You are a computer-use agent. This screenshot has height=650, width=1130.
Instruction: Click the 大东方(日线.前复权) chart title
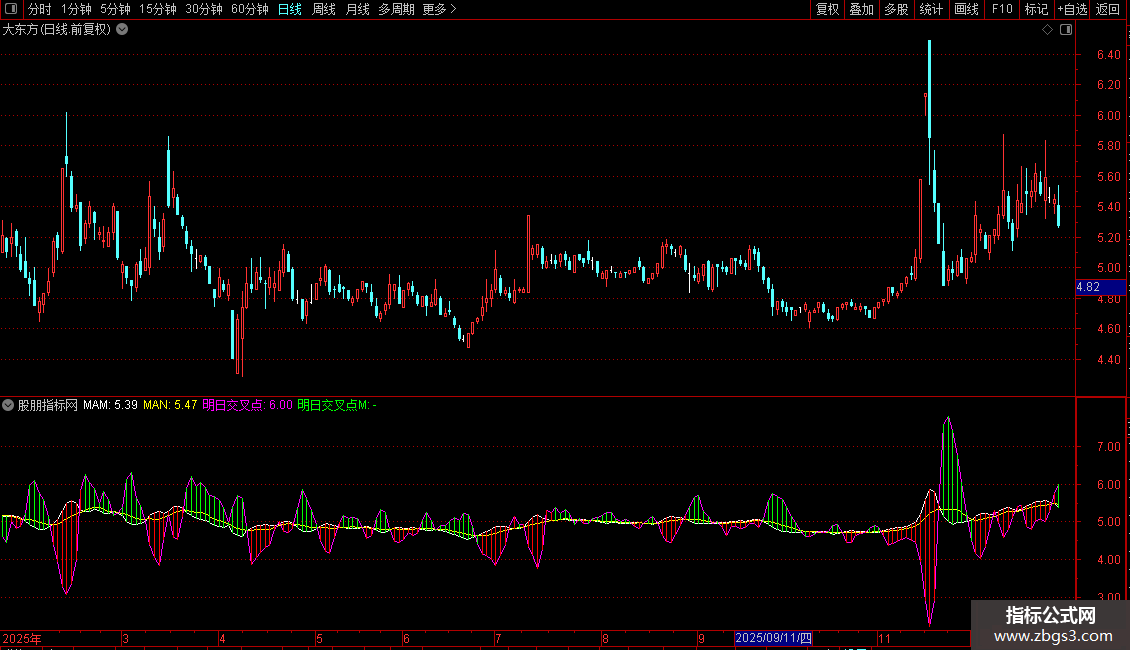click(x=57, y=30)
